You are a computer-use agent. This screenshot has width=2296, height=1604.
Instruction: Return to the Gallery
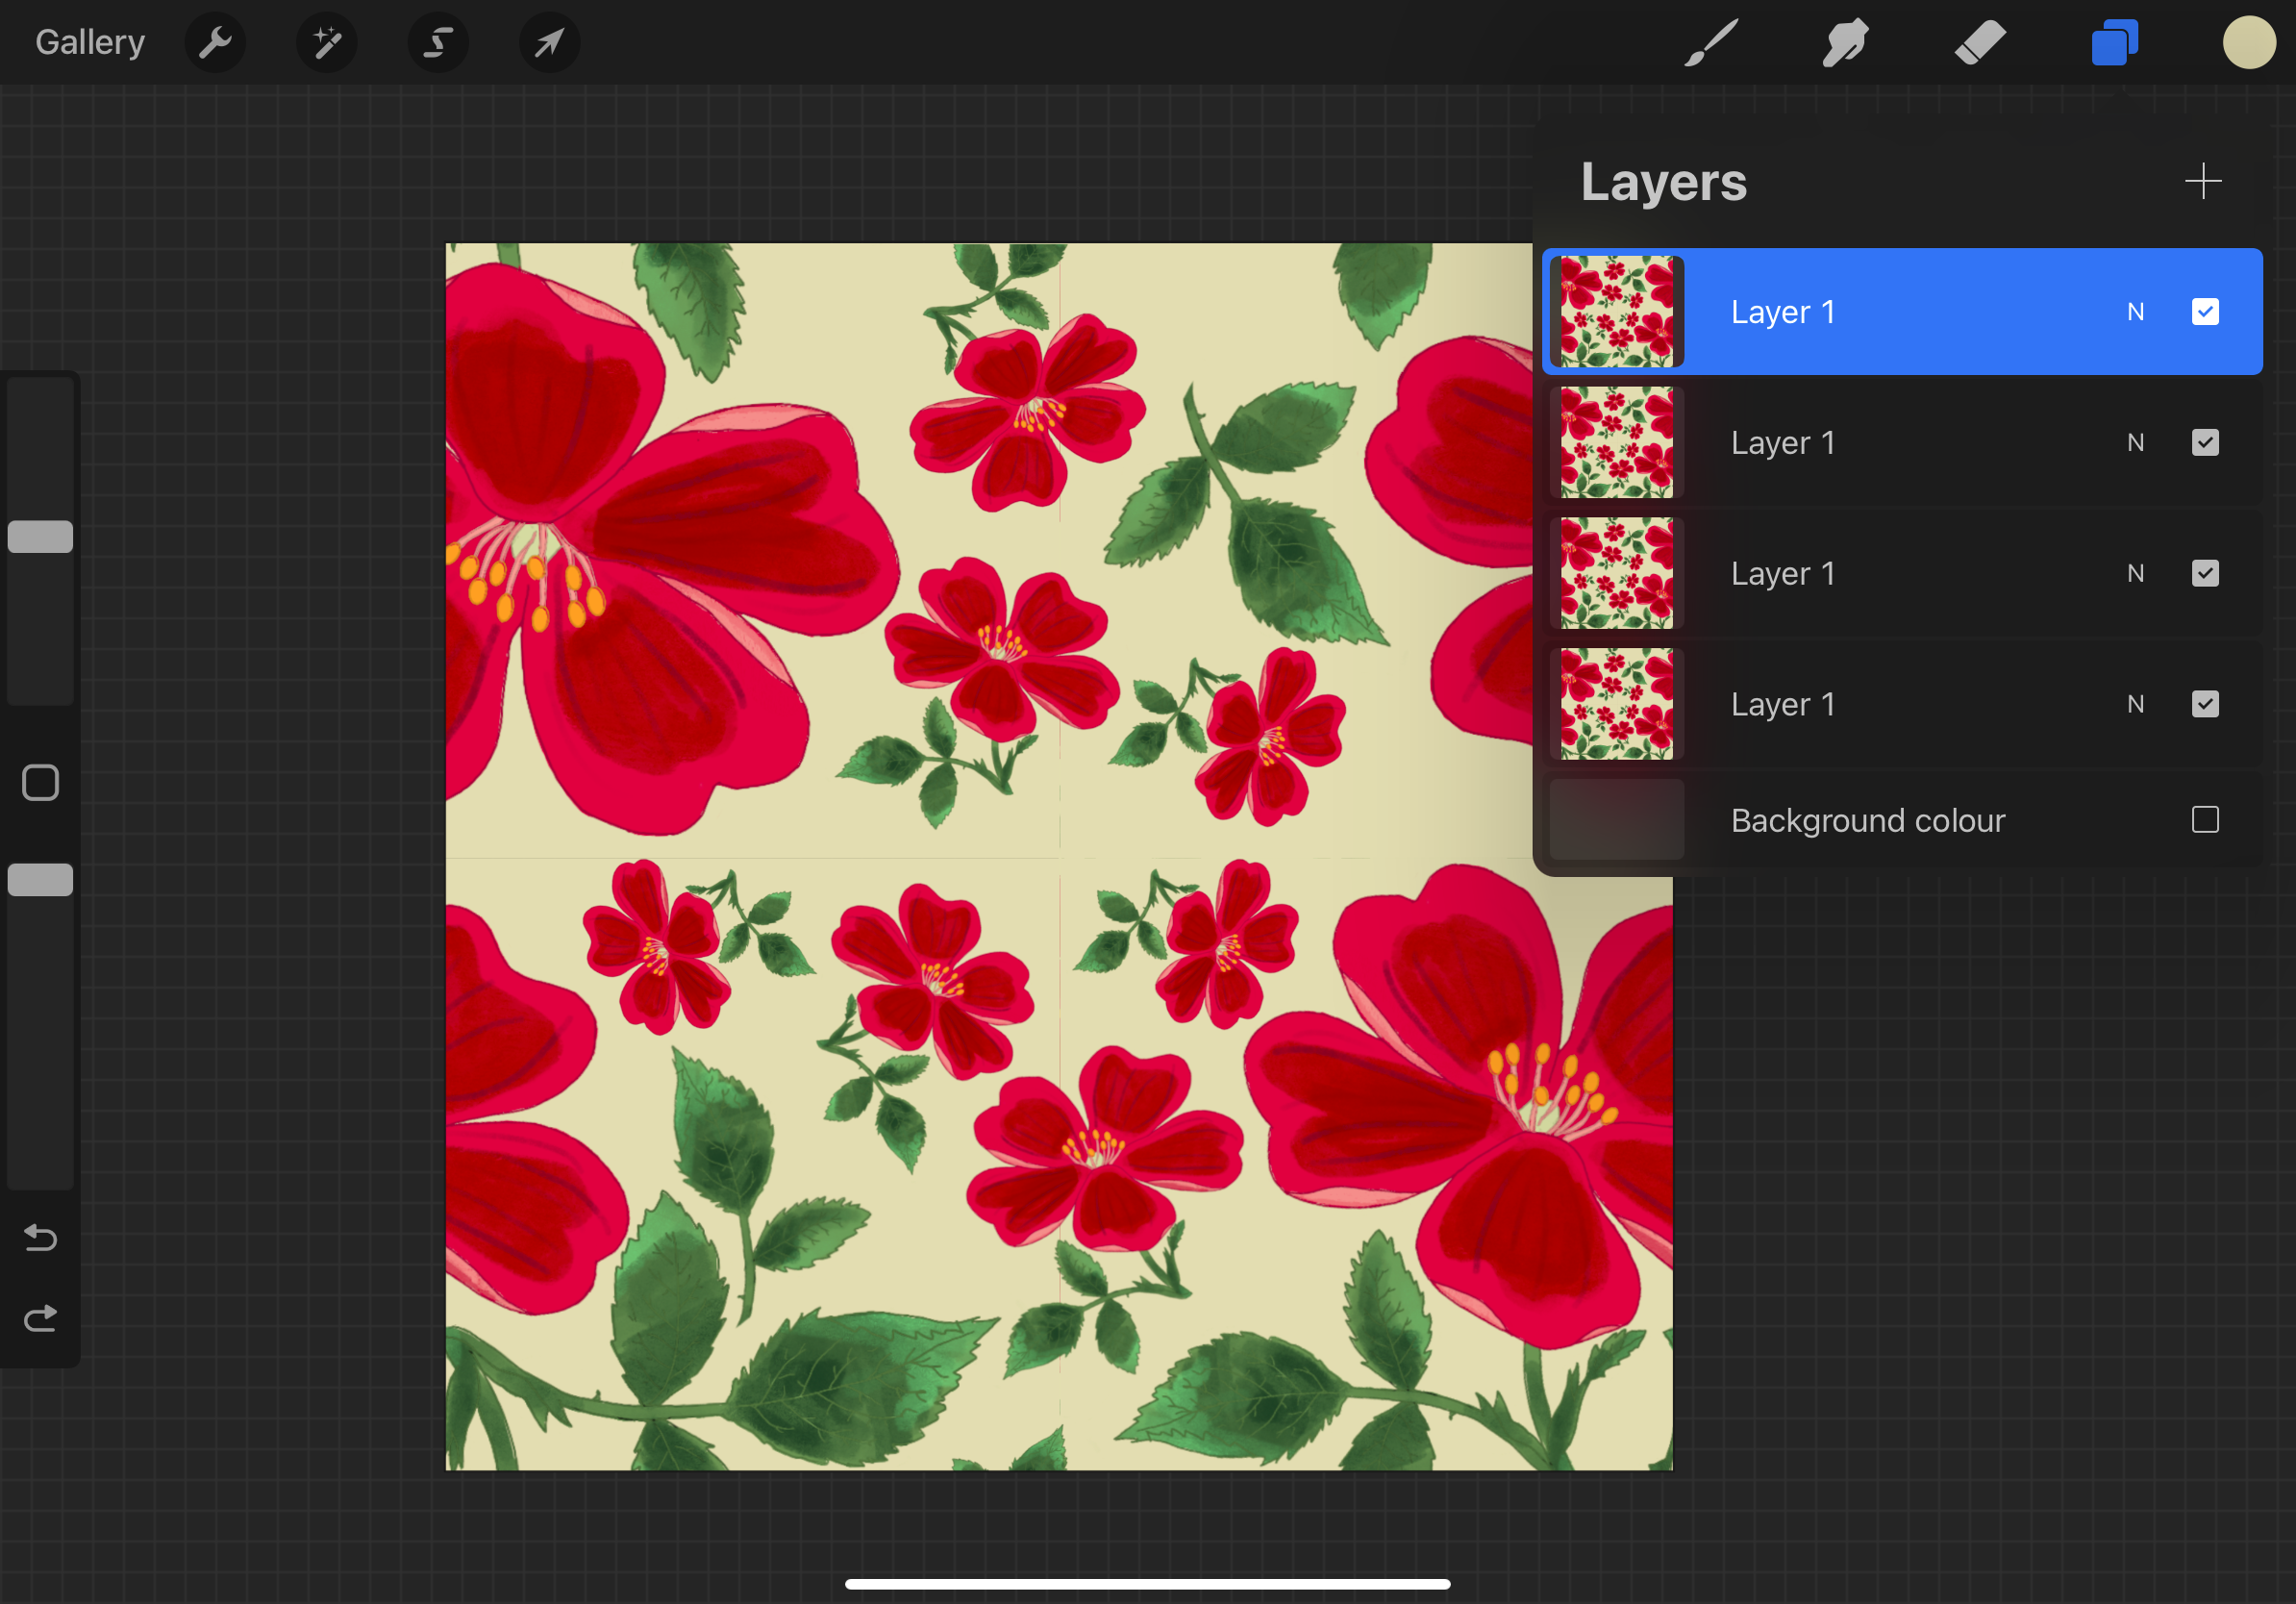90,43
